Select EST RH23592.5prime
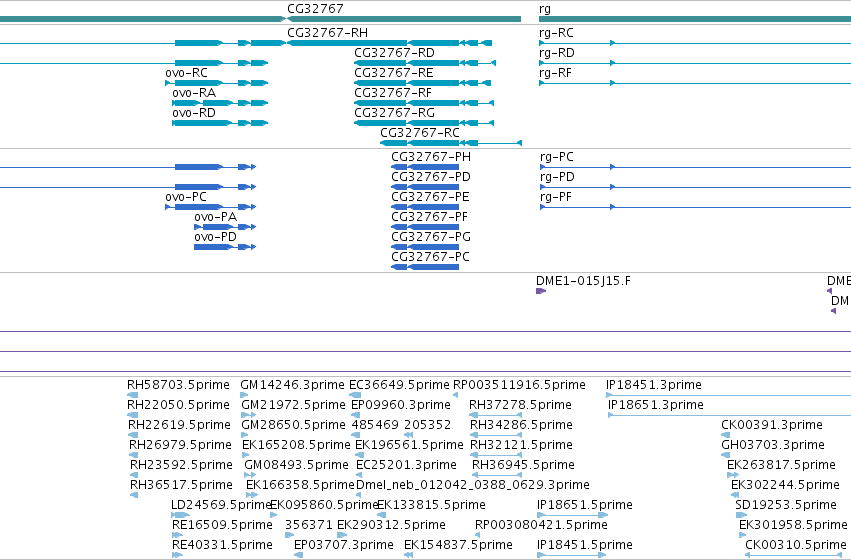Image resolution: width=851 pixels, height=560 pixels. click(x=181, y=465)
